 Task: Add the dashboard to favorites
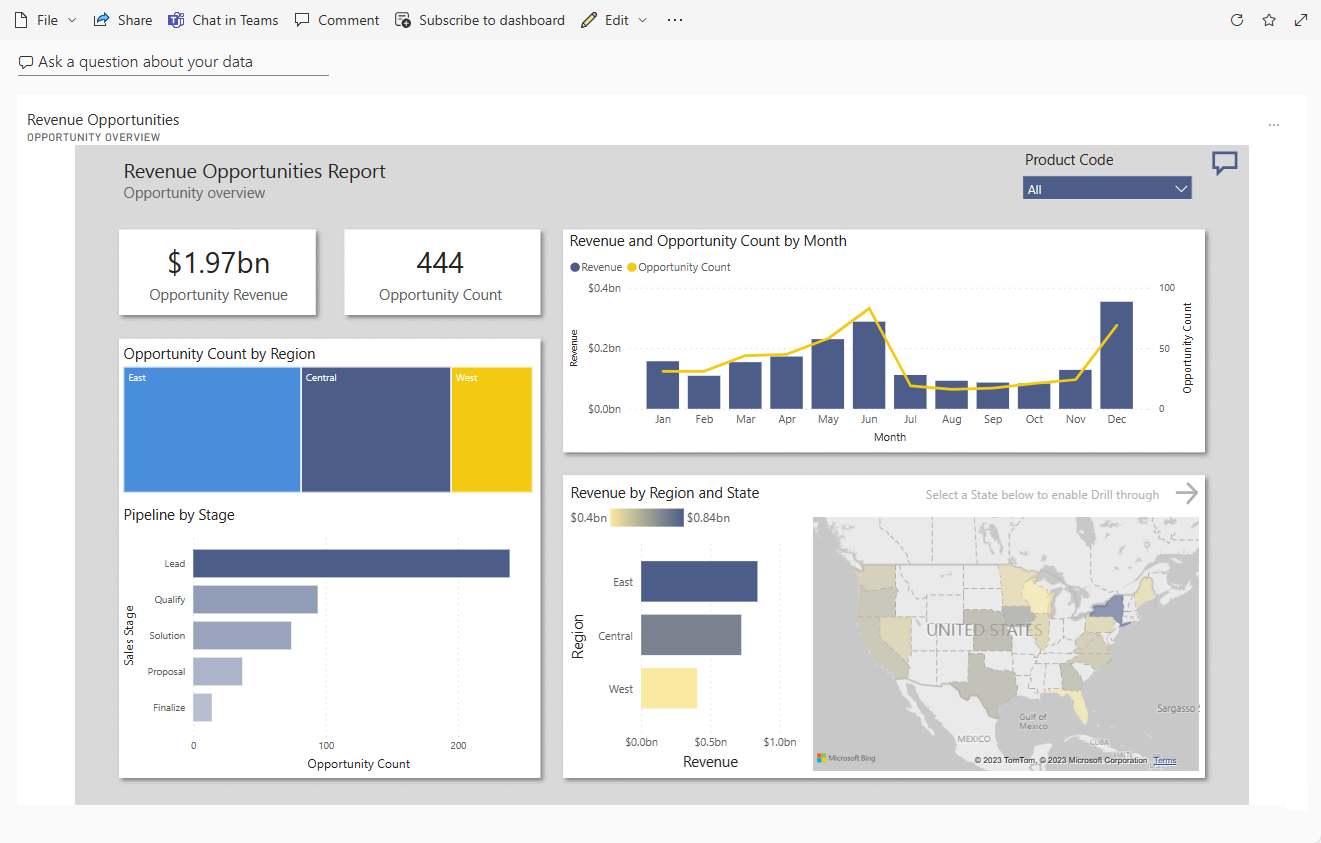(1268, 19)
